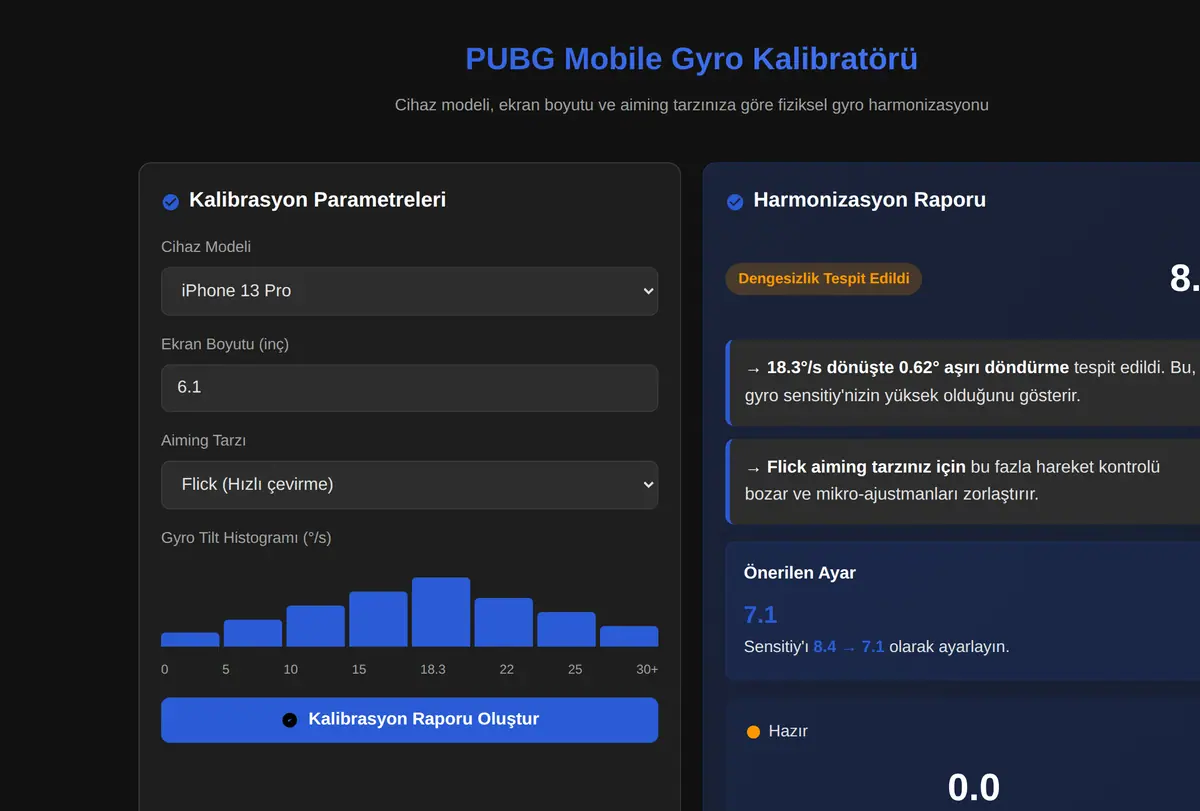Click the PUBG Mobile Gyro Kalibratörü title

coord(692,59)
